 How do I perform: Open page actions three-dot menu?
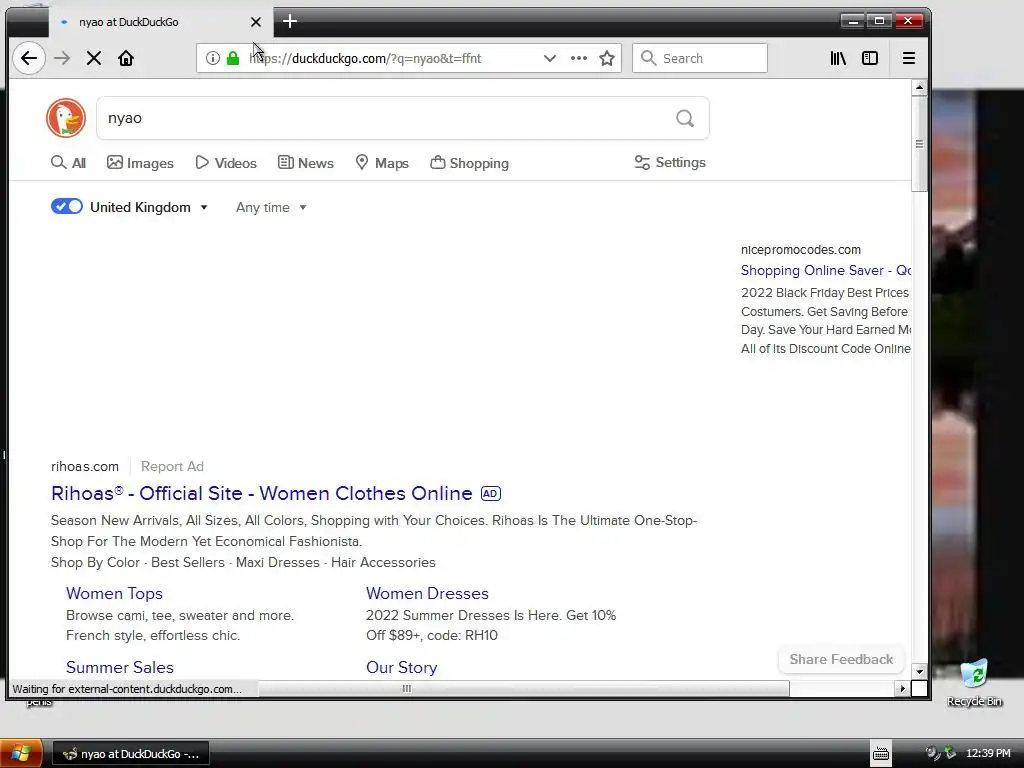(578, 58)
